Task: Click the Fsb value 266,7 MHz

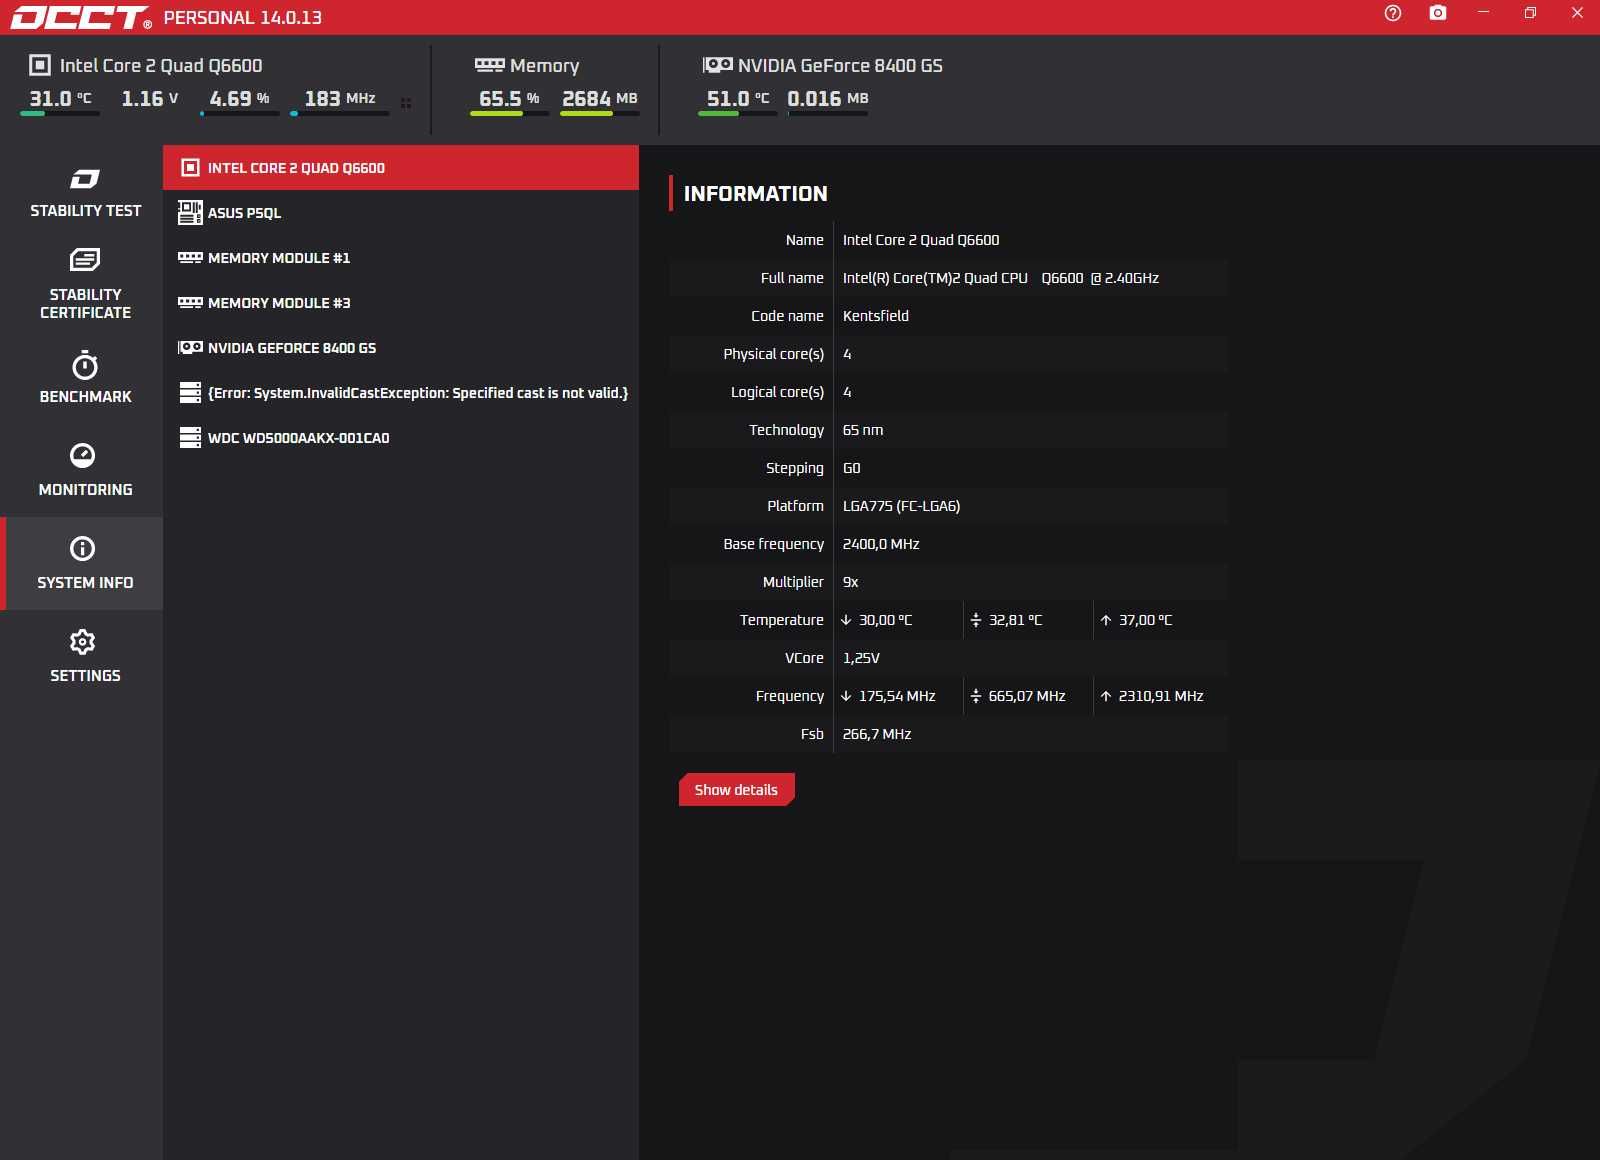Action: [x=877, y=734]
